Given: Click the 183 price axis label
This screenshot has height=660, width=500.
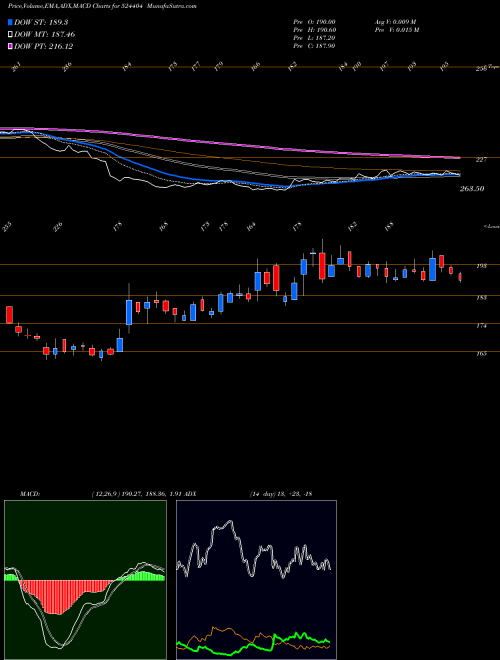Looking at the screenshot, I should (481, 298).
